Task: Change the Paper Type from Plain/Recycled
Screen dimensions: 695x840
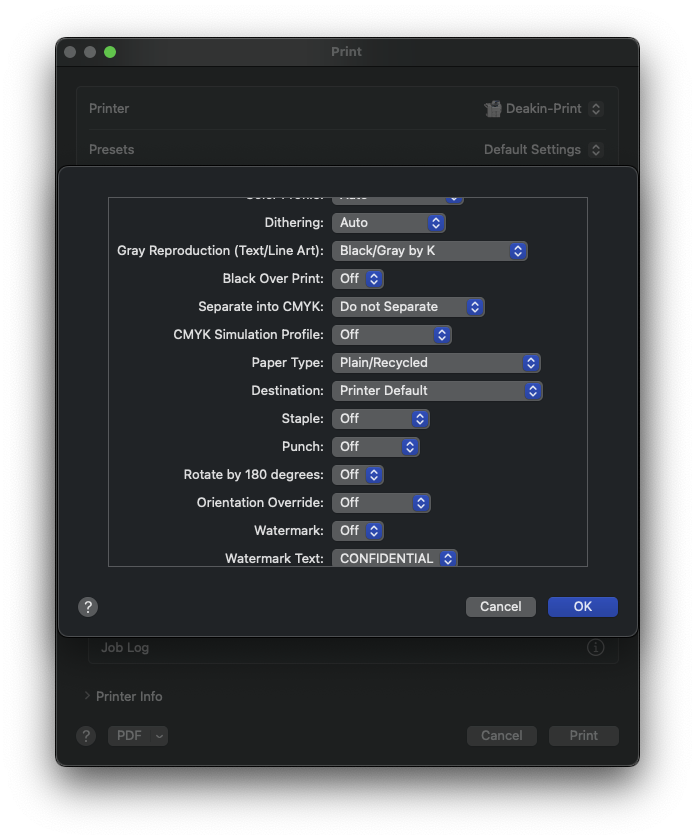Action: coord(436,362)
